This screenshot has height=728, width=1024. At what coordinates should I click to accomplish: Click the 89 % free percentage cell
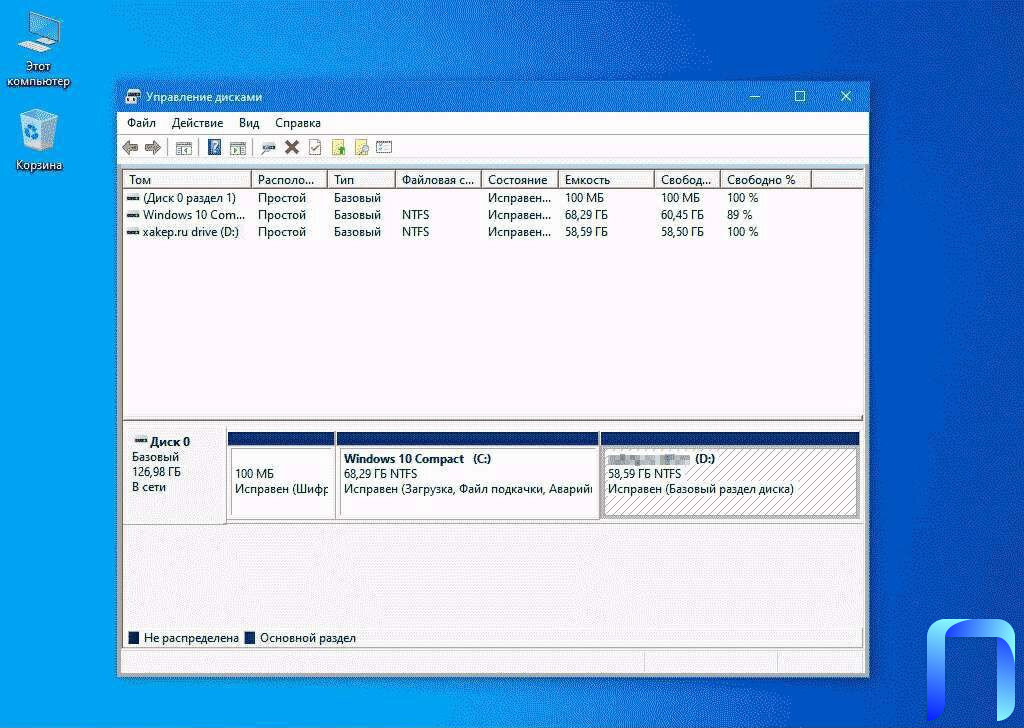tap(739, 215)
